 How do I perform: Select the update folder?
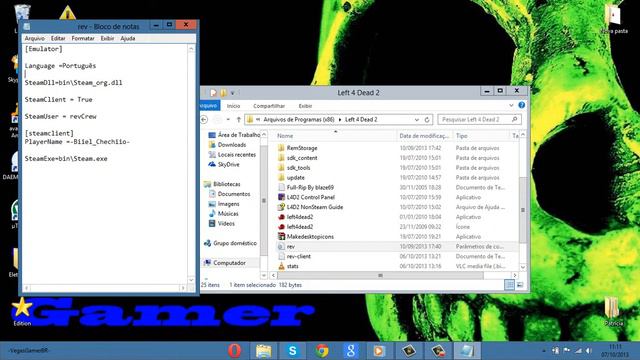pyautogui.click(x=291, y=178)
